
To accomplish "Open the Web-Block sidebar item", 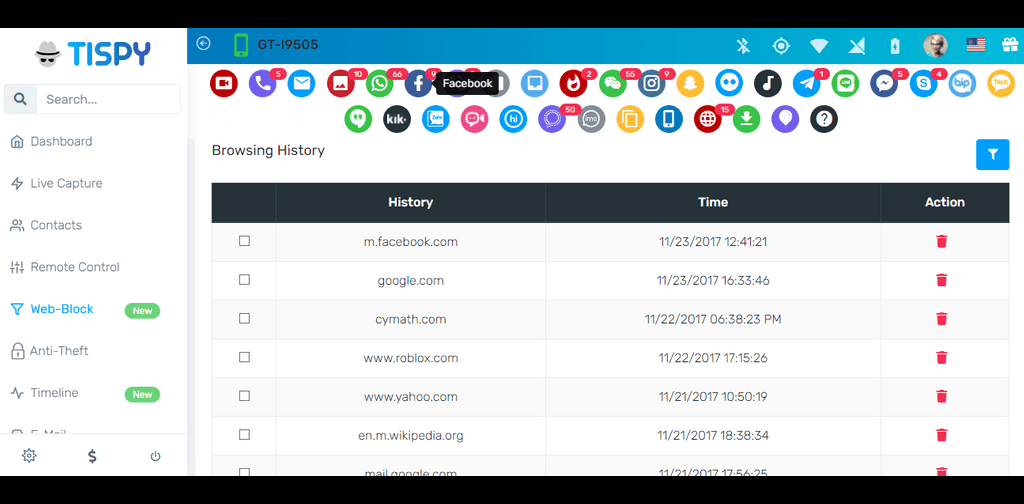I will coord(53,309).
